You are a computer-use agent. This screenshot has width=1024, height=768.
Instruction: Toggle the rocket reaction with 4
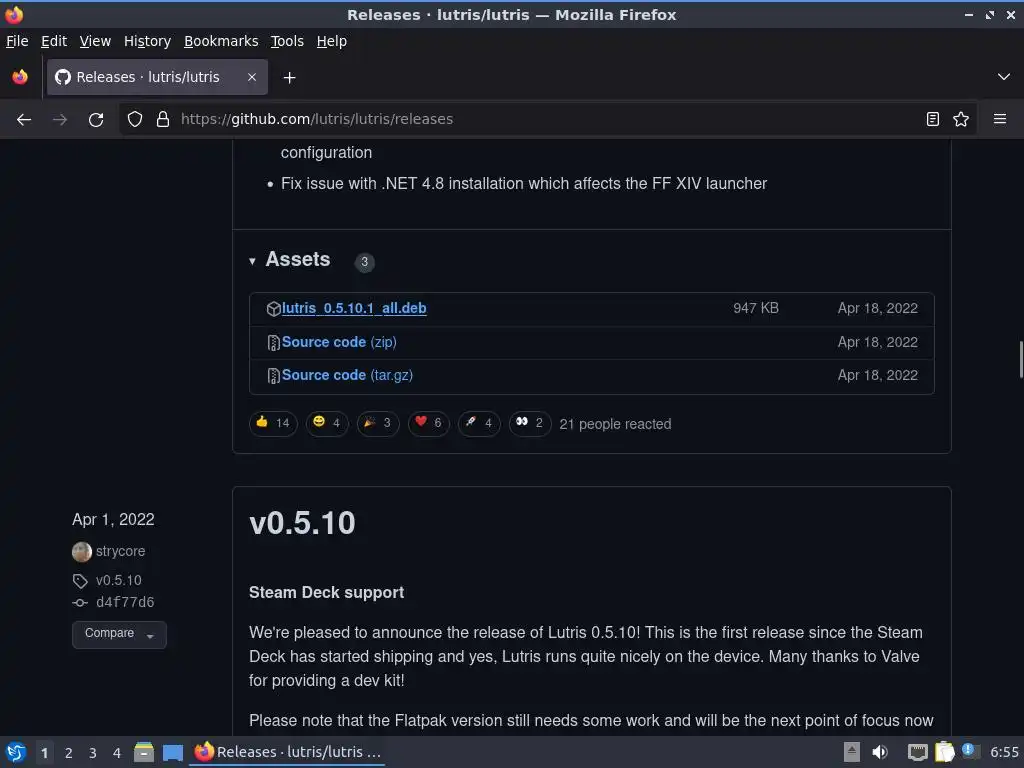click(x=479, y=423)
